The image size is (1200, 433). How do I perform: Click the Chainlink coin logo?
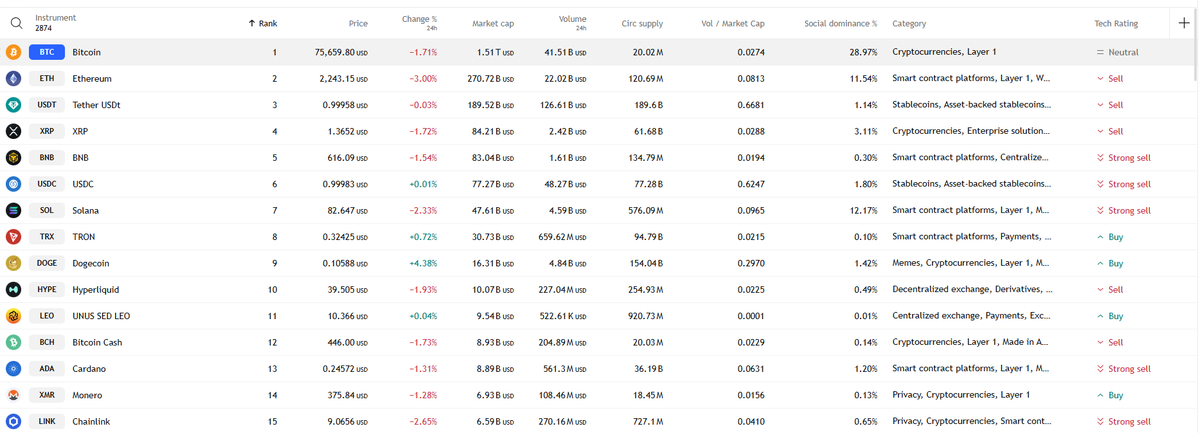[14, 422]
